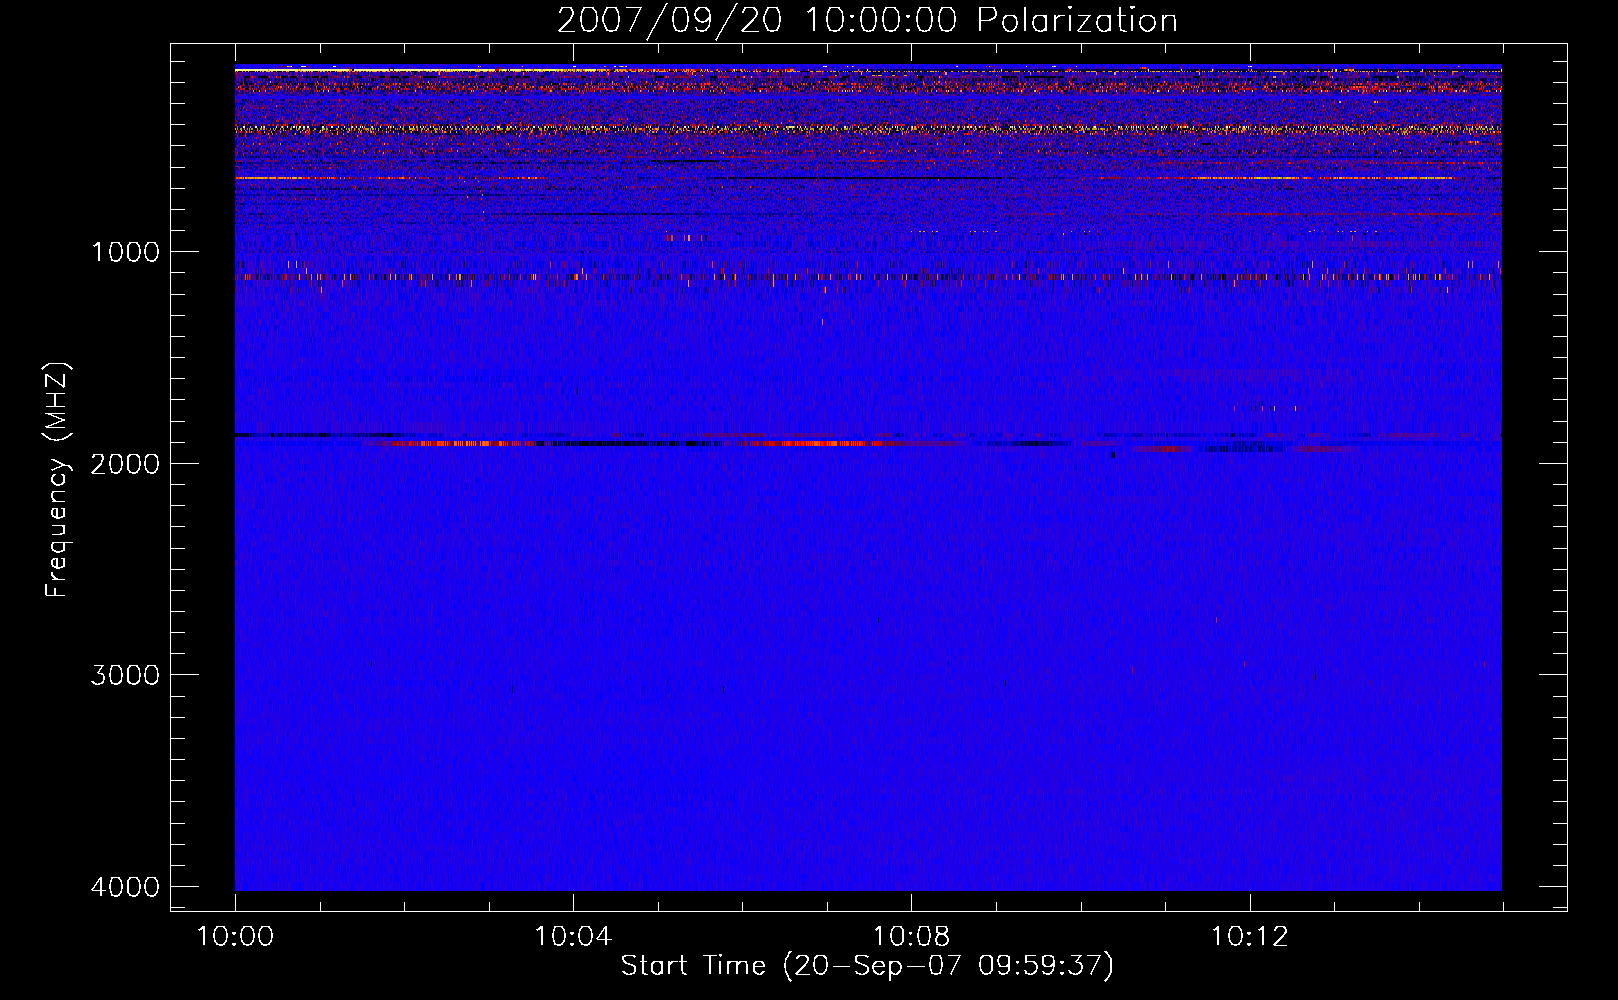The height and width of the screenshot is (1000, 1618).
Task: Click the 1000 frequency tick label
Action: 125,252
